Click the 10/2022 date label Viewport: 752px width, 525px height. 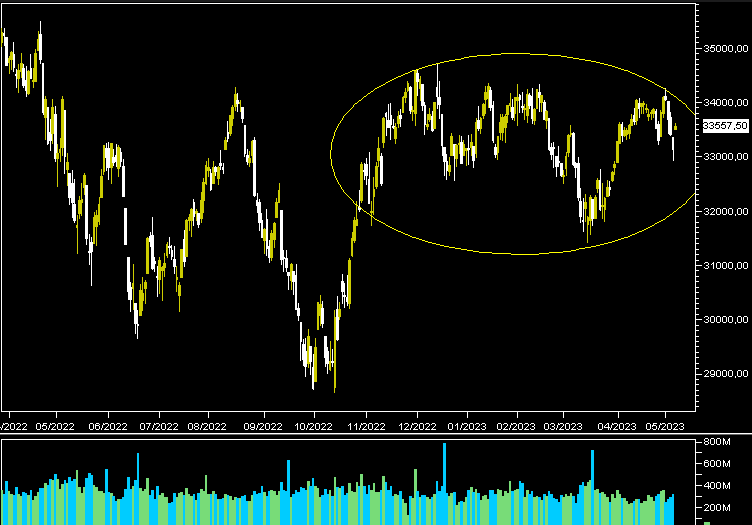pyautogui.click(x=313, y=426)
